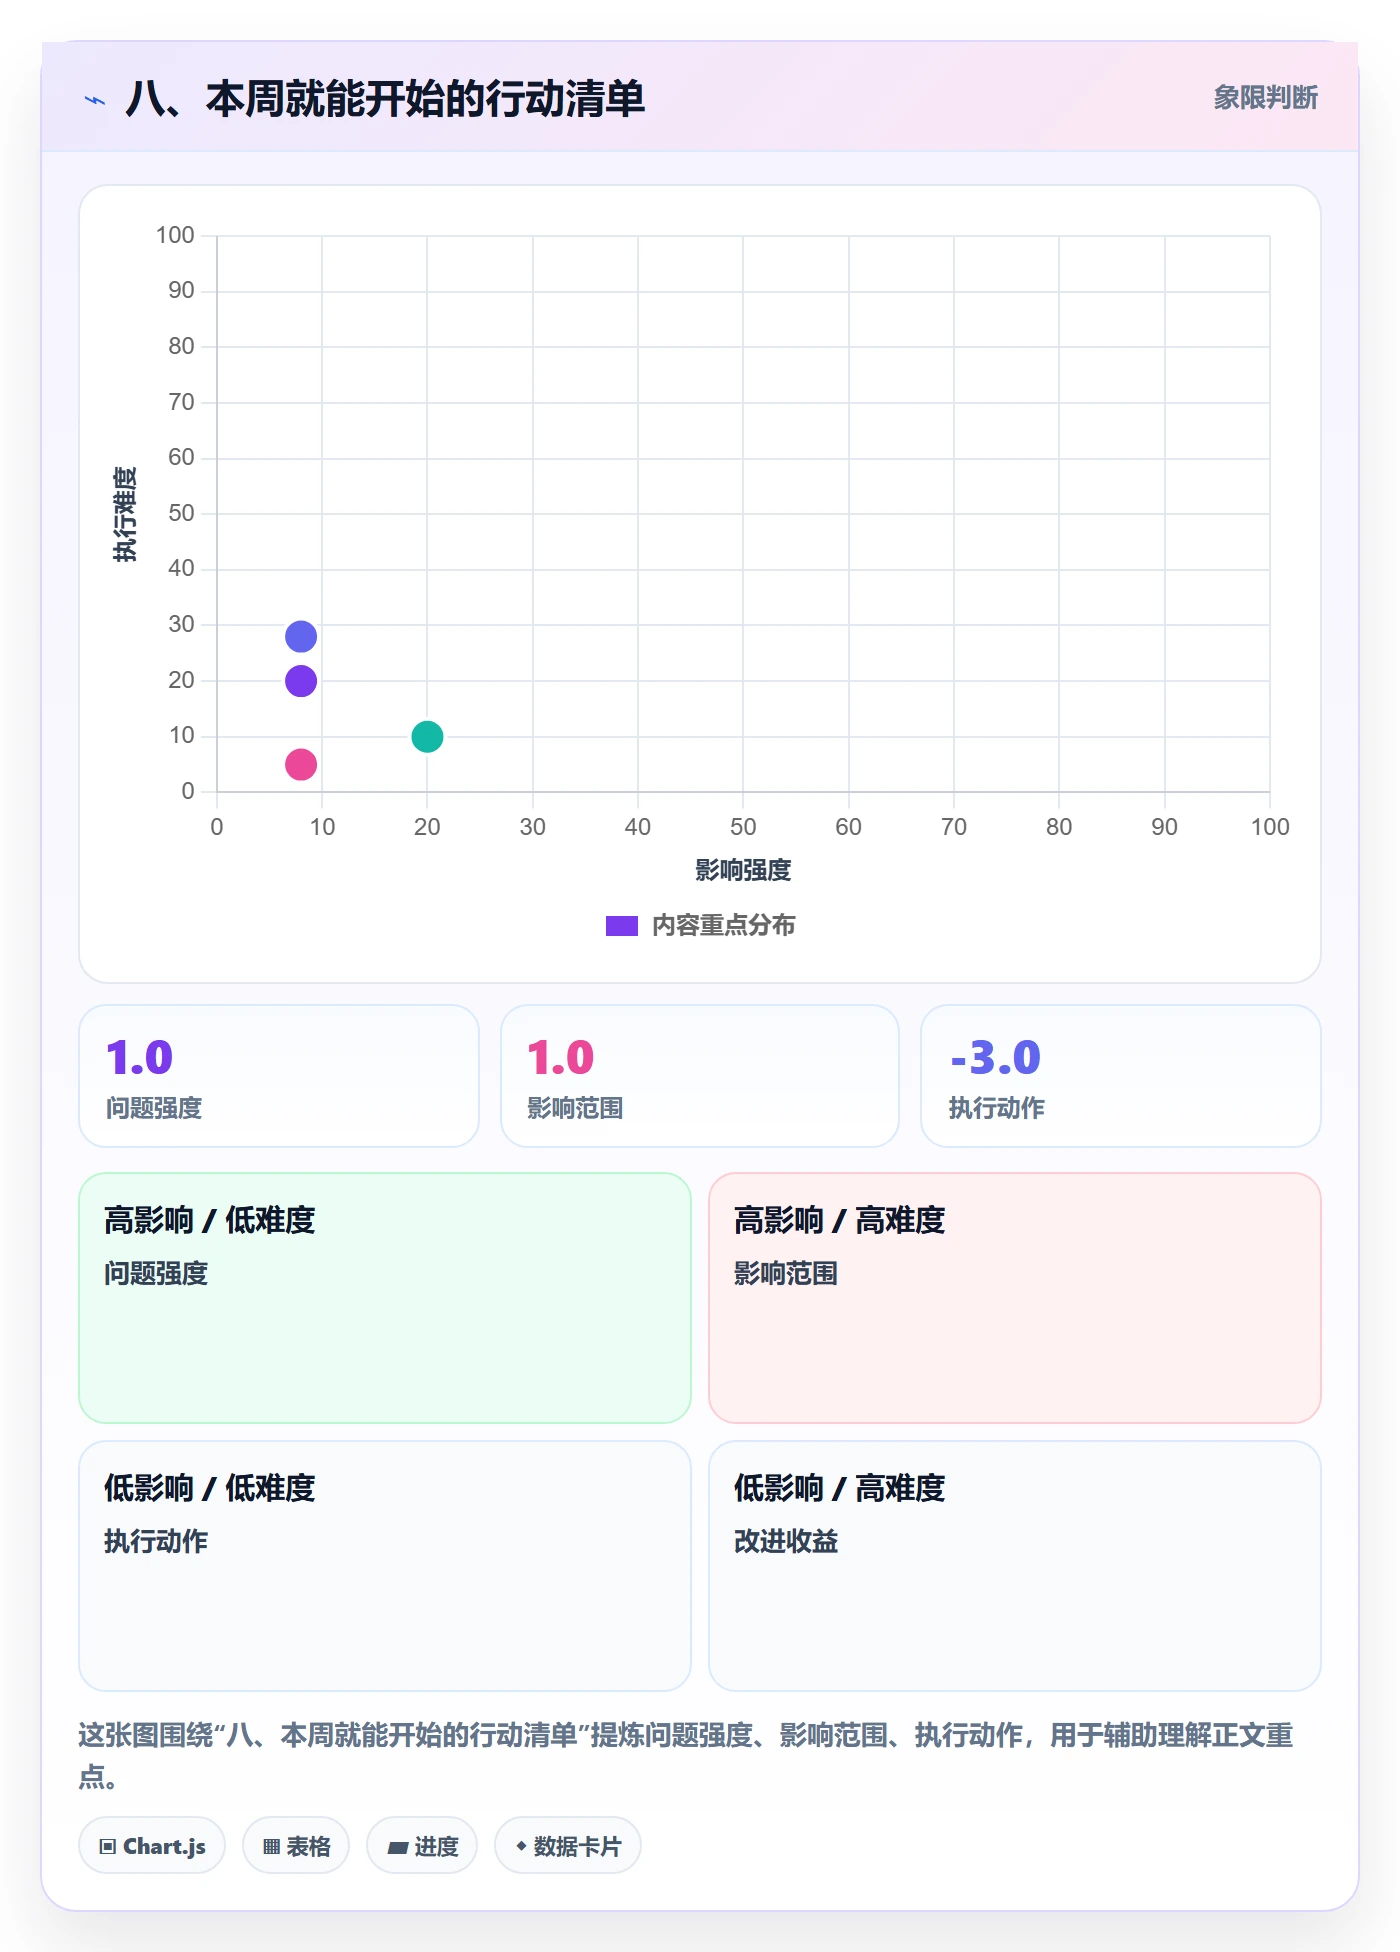This screenshot has width=1400, height=1952.
Task: Click the 内容重点分布 legend label
Action: coord(724,926)
